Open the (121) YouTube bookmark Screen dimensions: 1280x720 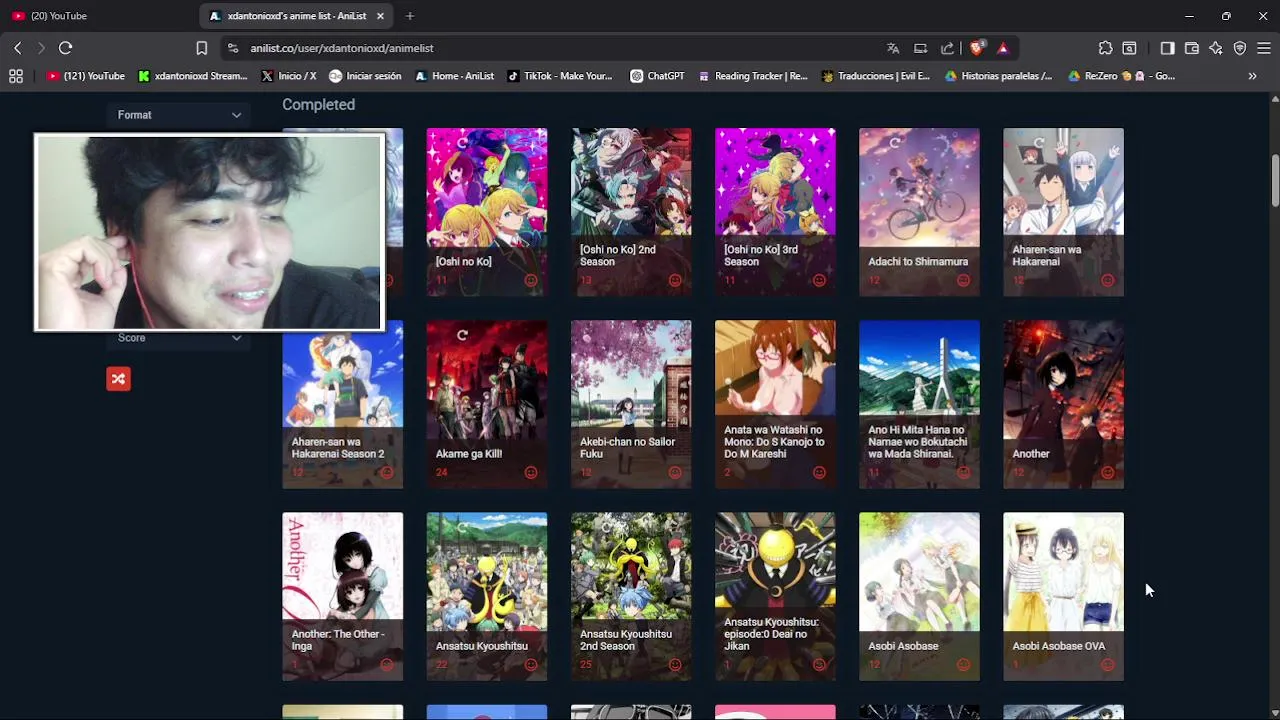coord(86,76)
